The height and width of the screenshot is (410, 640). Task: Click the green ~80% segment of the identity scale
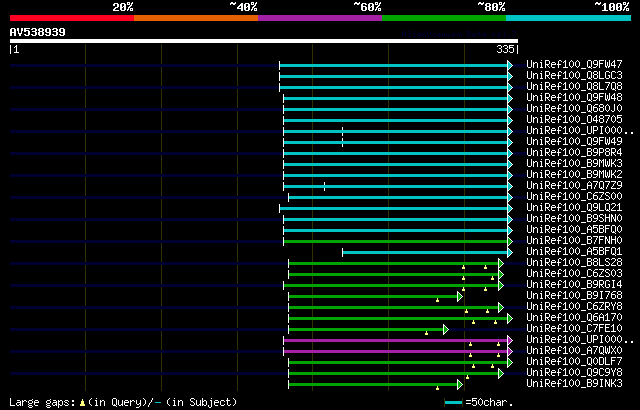pos(444,18)
